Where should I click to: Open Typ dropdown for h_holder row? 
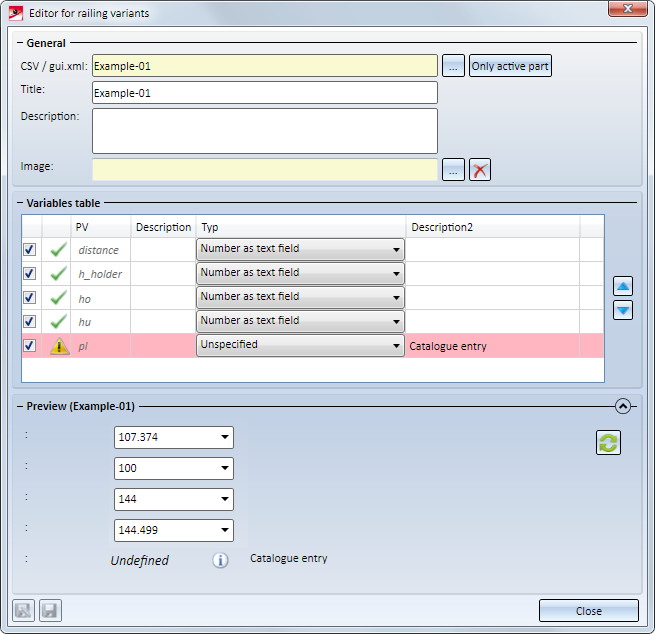point(300,273)
